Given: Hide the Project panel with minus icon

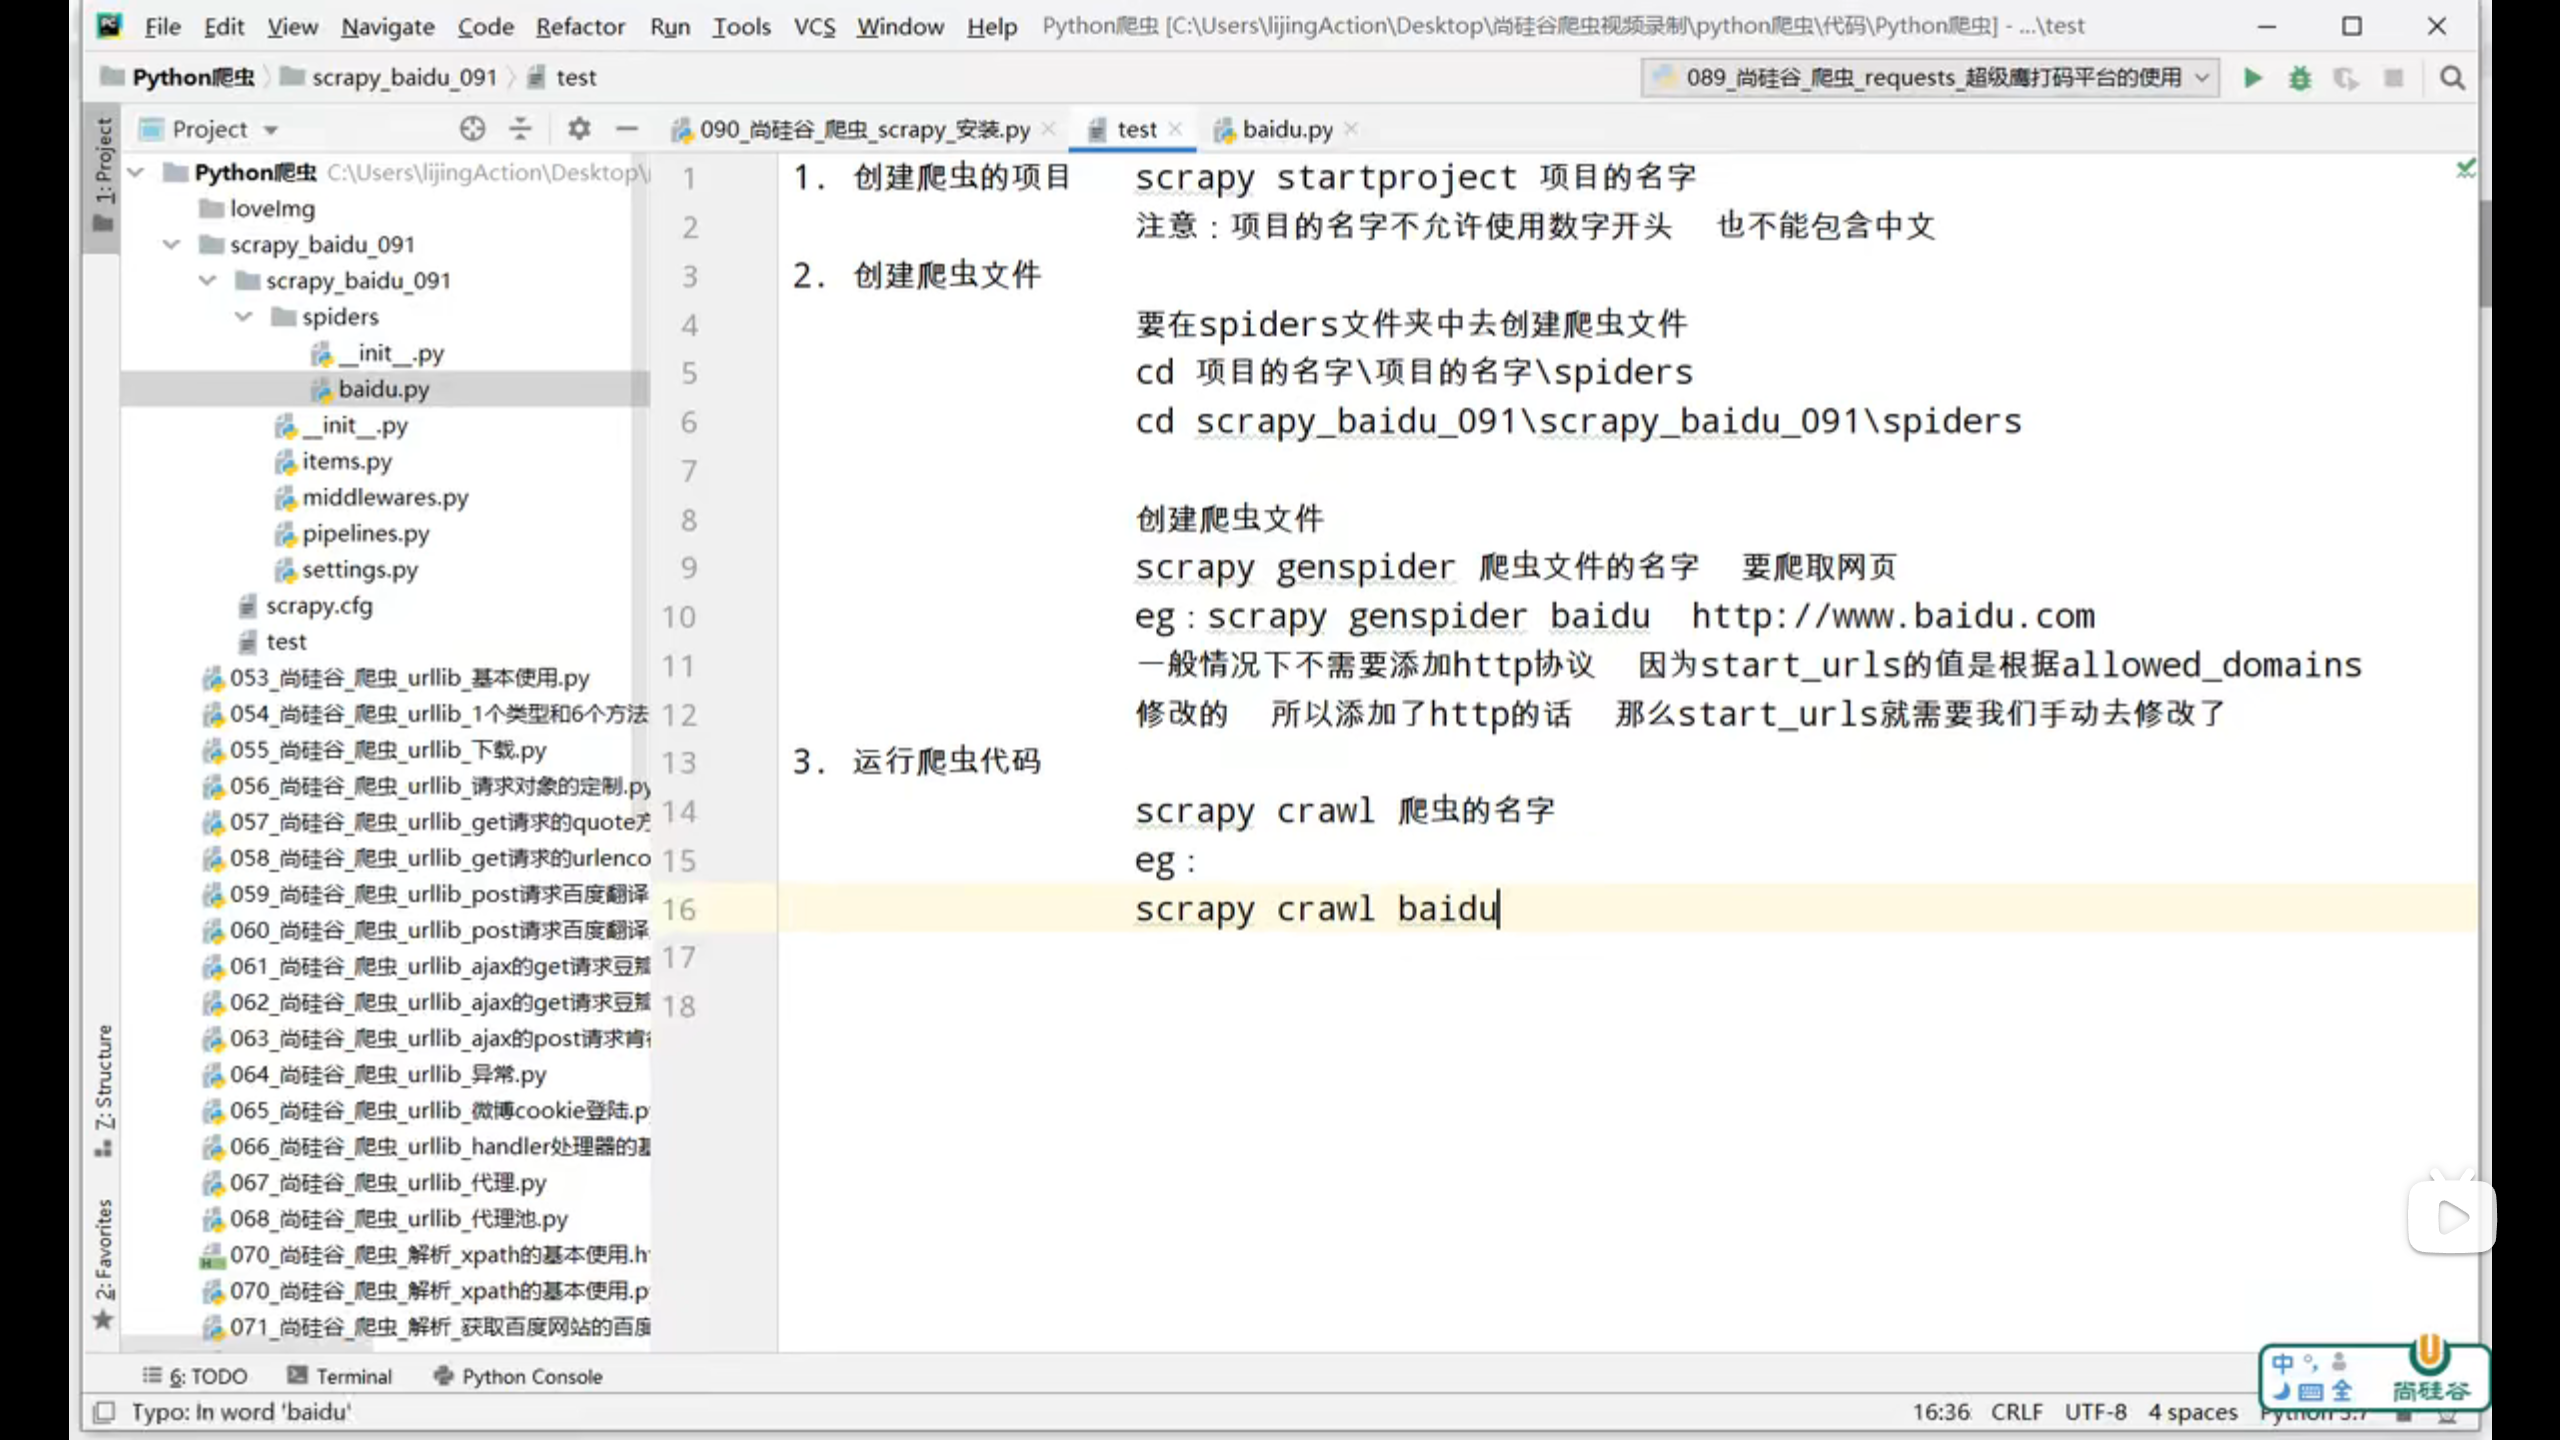Looking at the screenshot, I should click(x=627, y=129).
